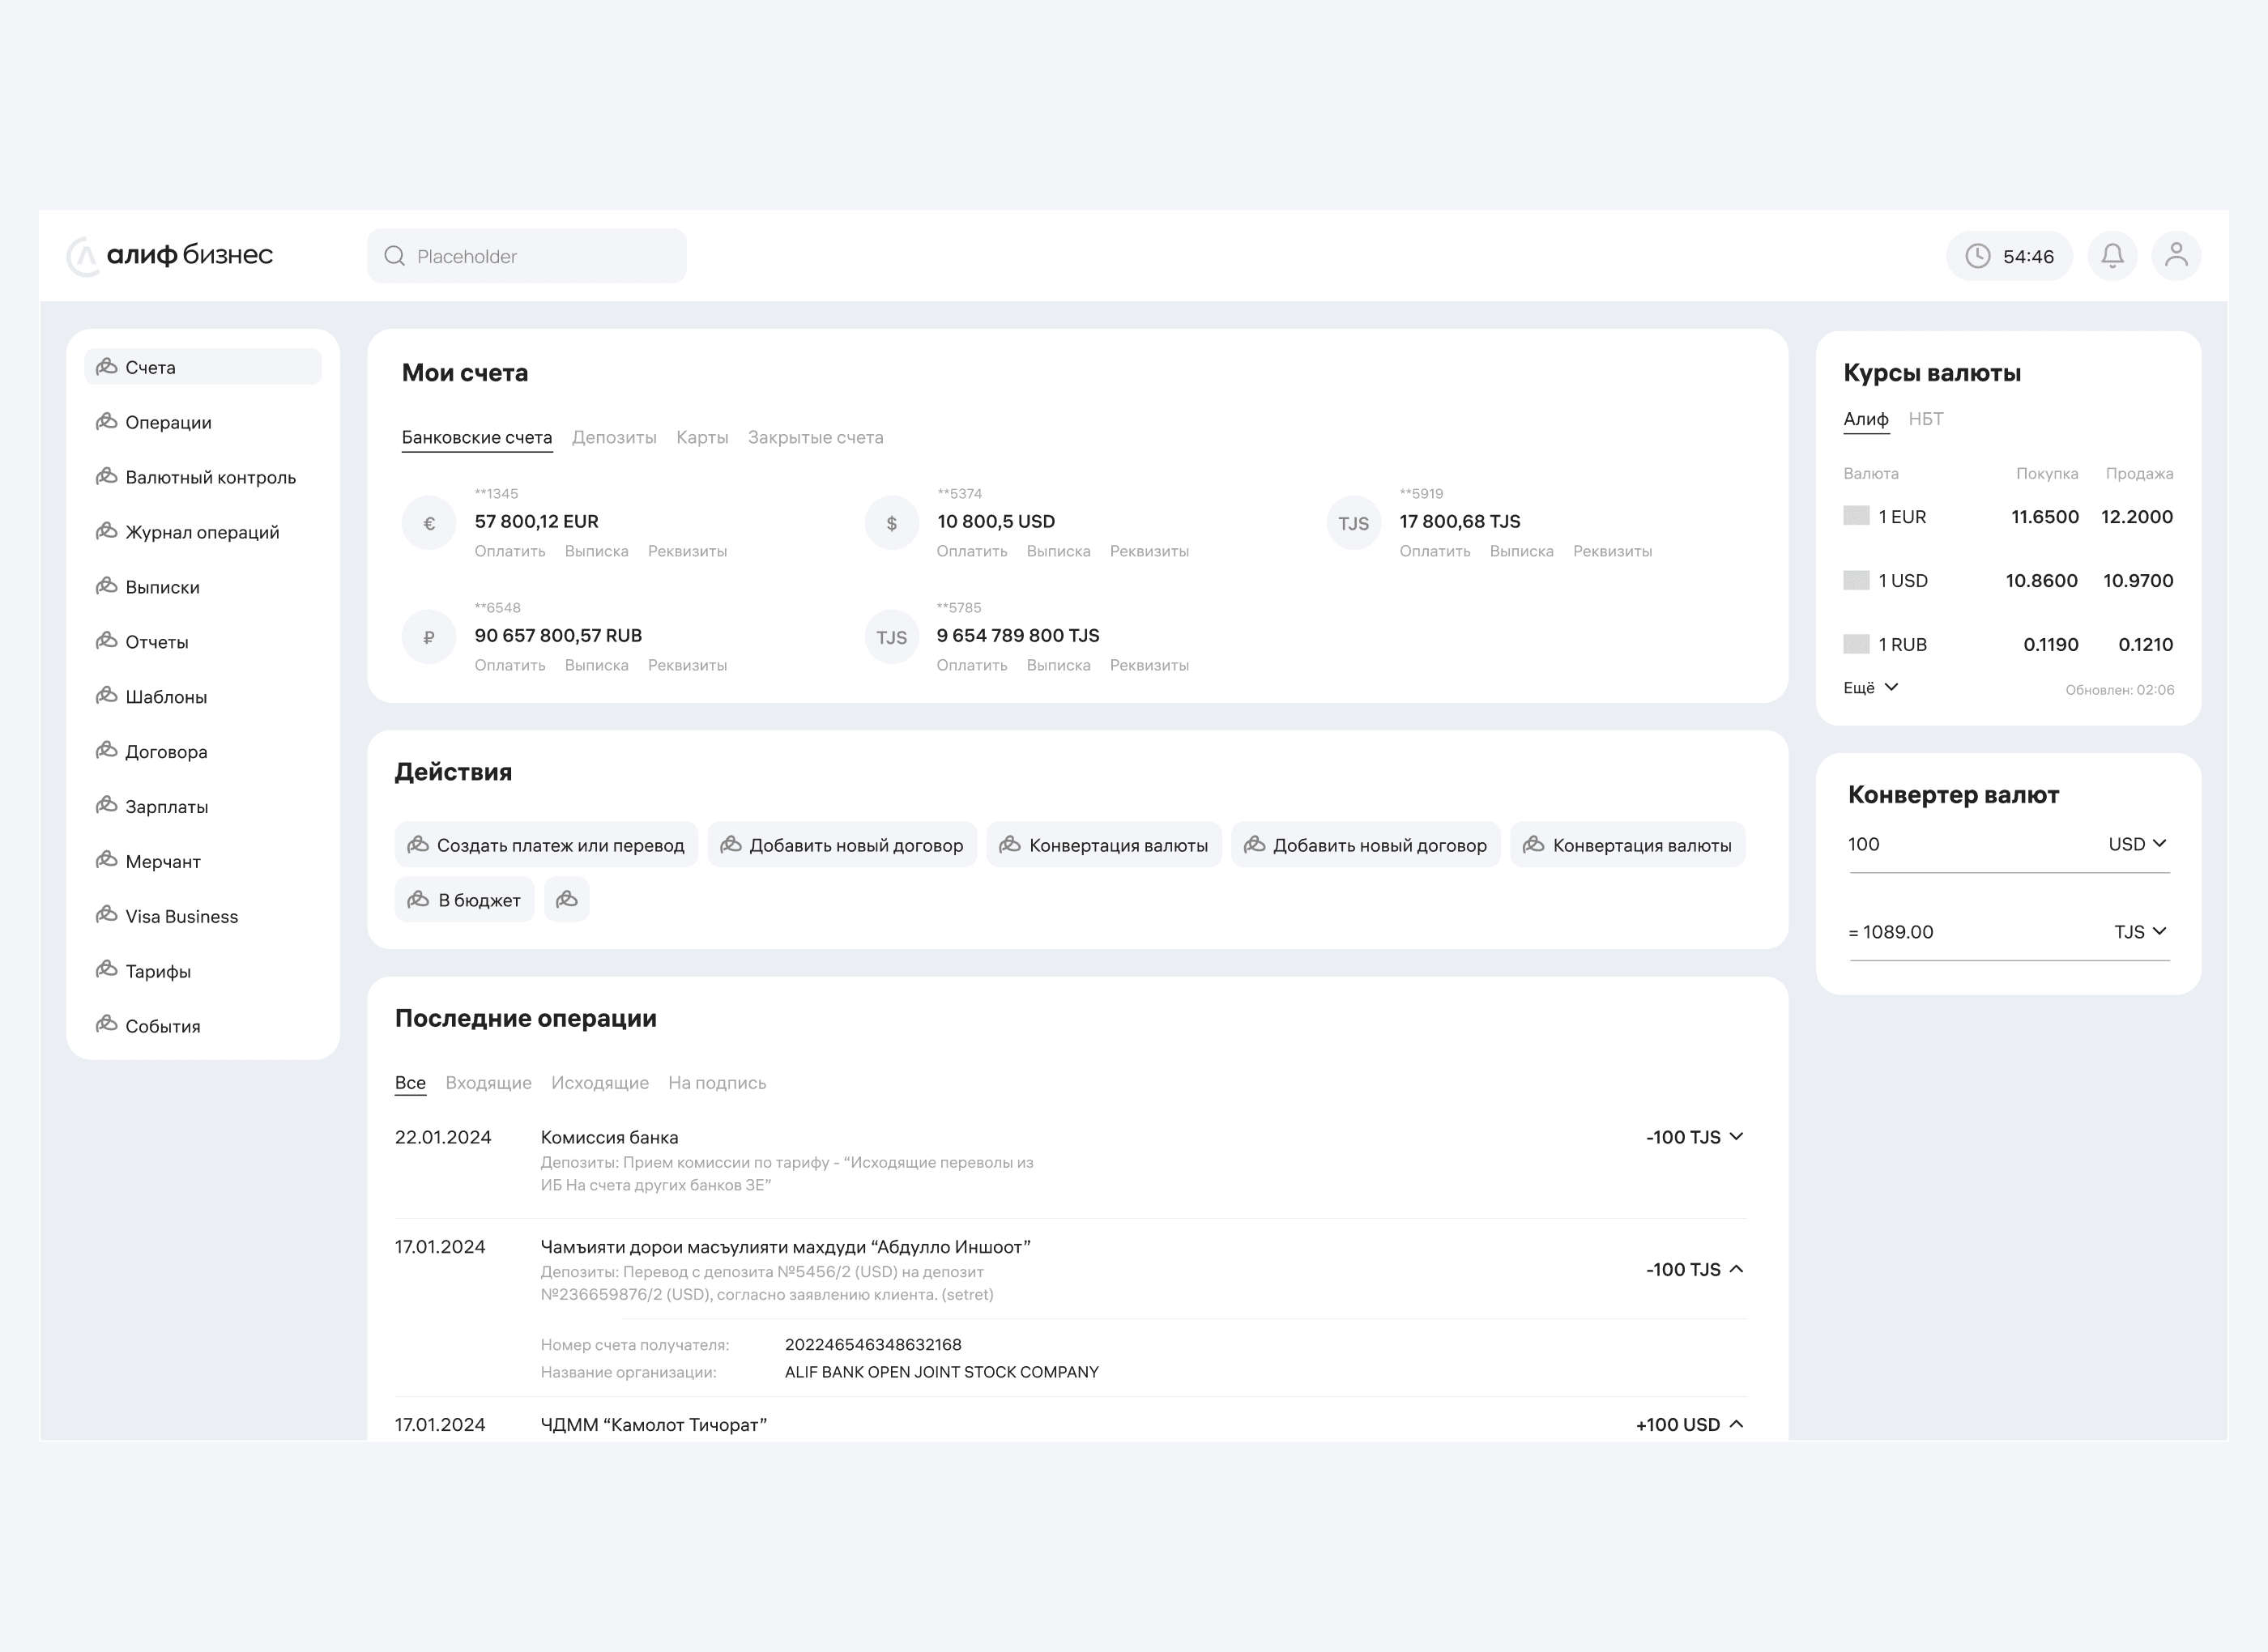
Task: Click the icon beside Договора in sidebar
Action: tap(107, 751)
